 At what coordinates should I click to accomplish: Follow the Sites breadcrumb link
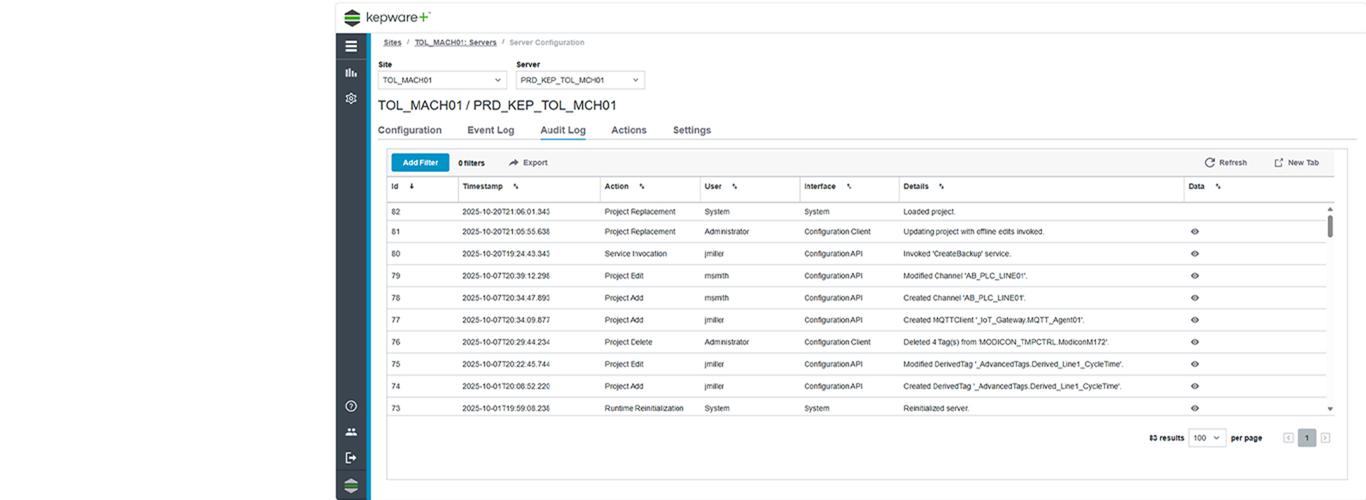click(x=392, y=43)
